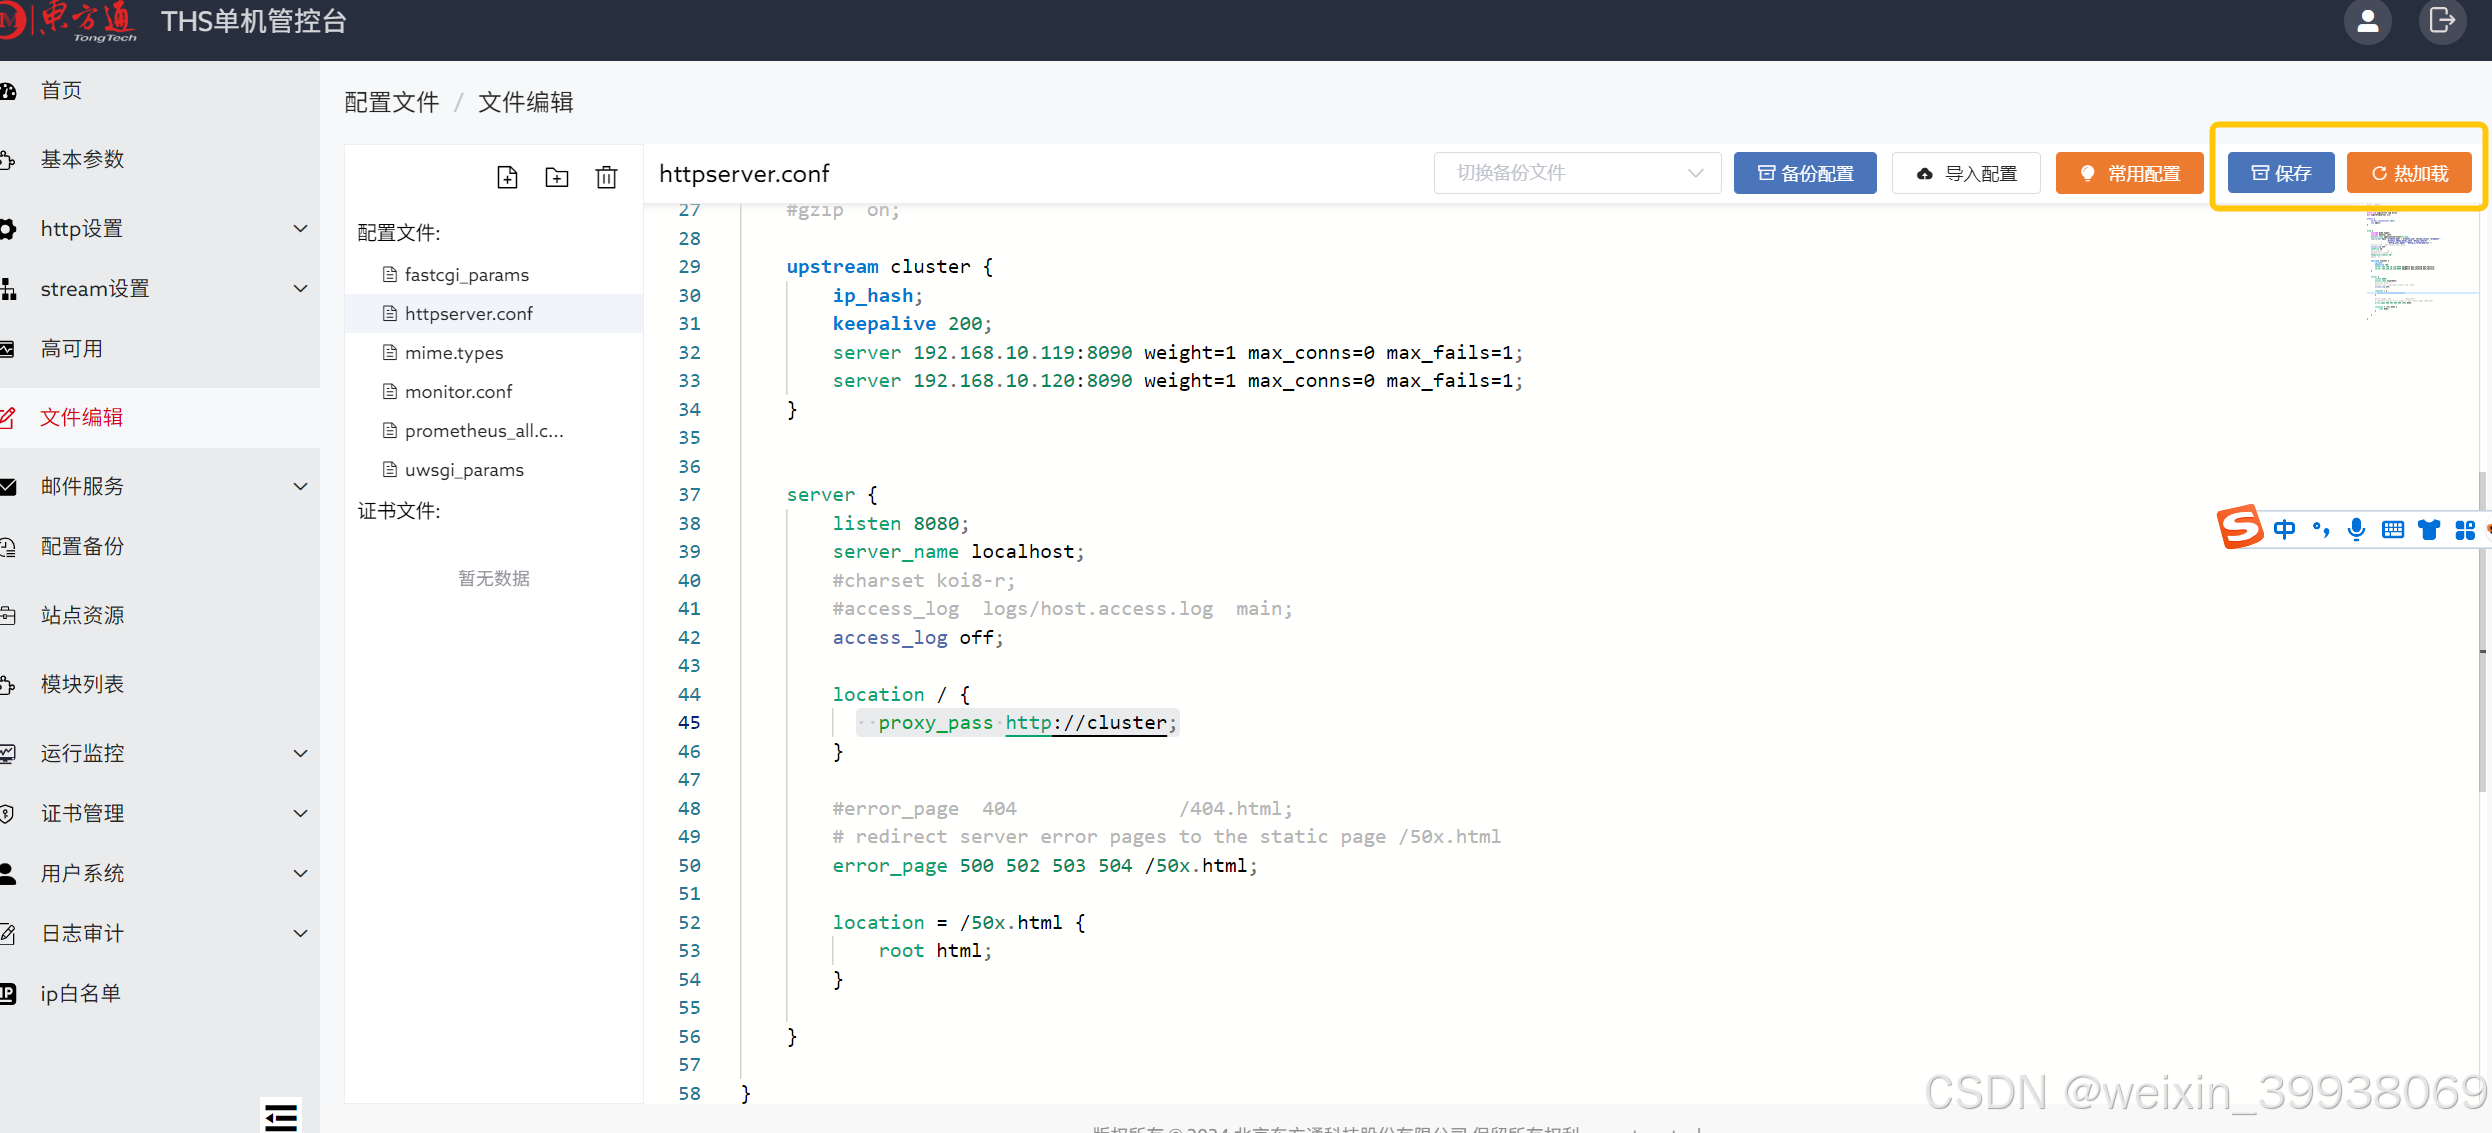The width and height of the screenshot is (2492, 1133).
Task: Click the 'listen 8080;' line
Action: pyautogui.click(x=900, y=524)
